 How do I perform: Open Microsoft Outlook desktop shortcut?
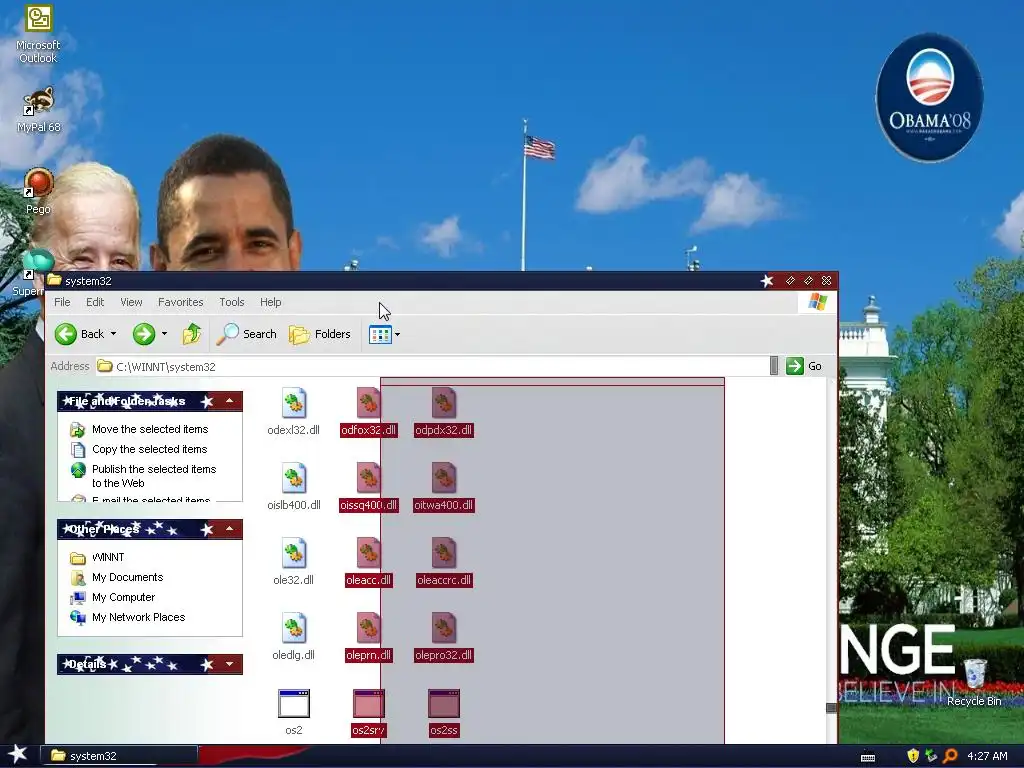[x=38, y=35]
